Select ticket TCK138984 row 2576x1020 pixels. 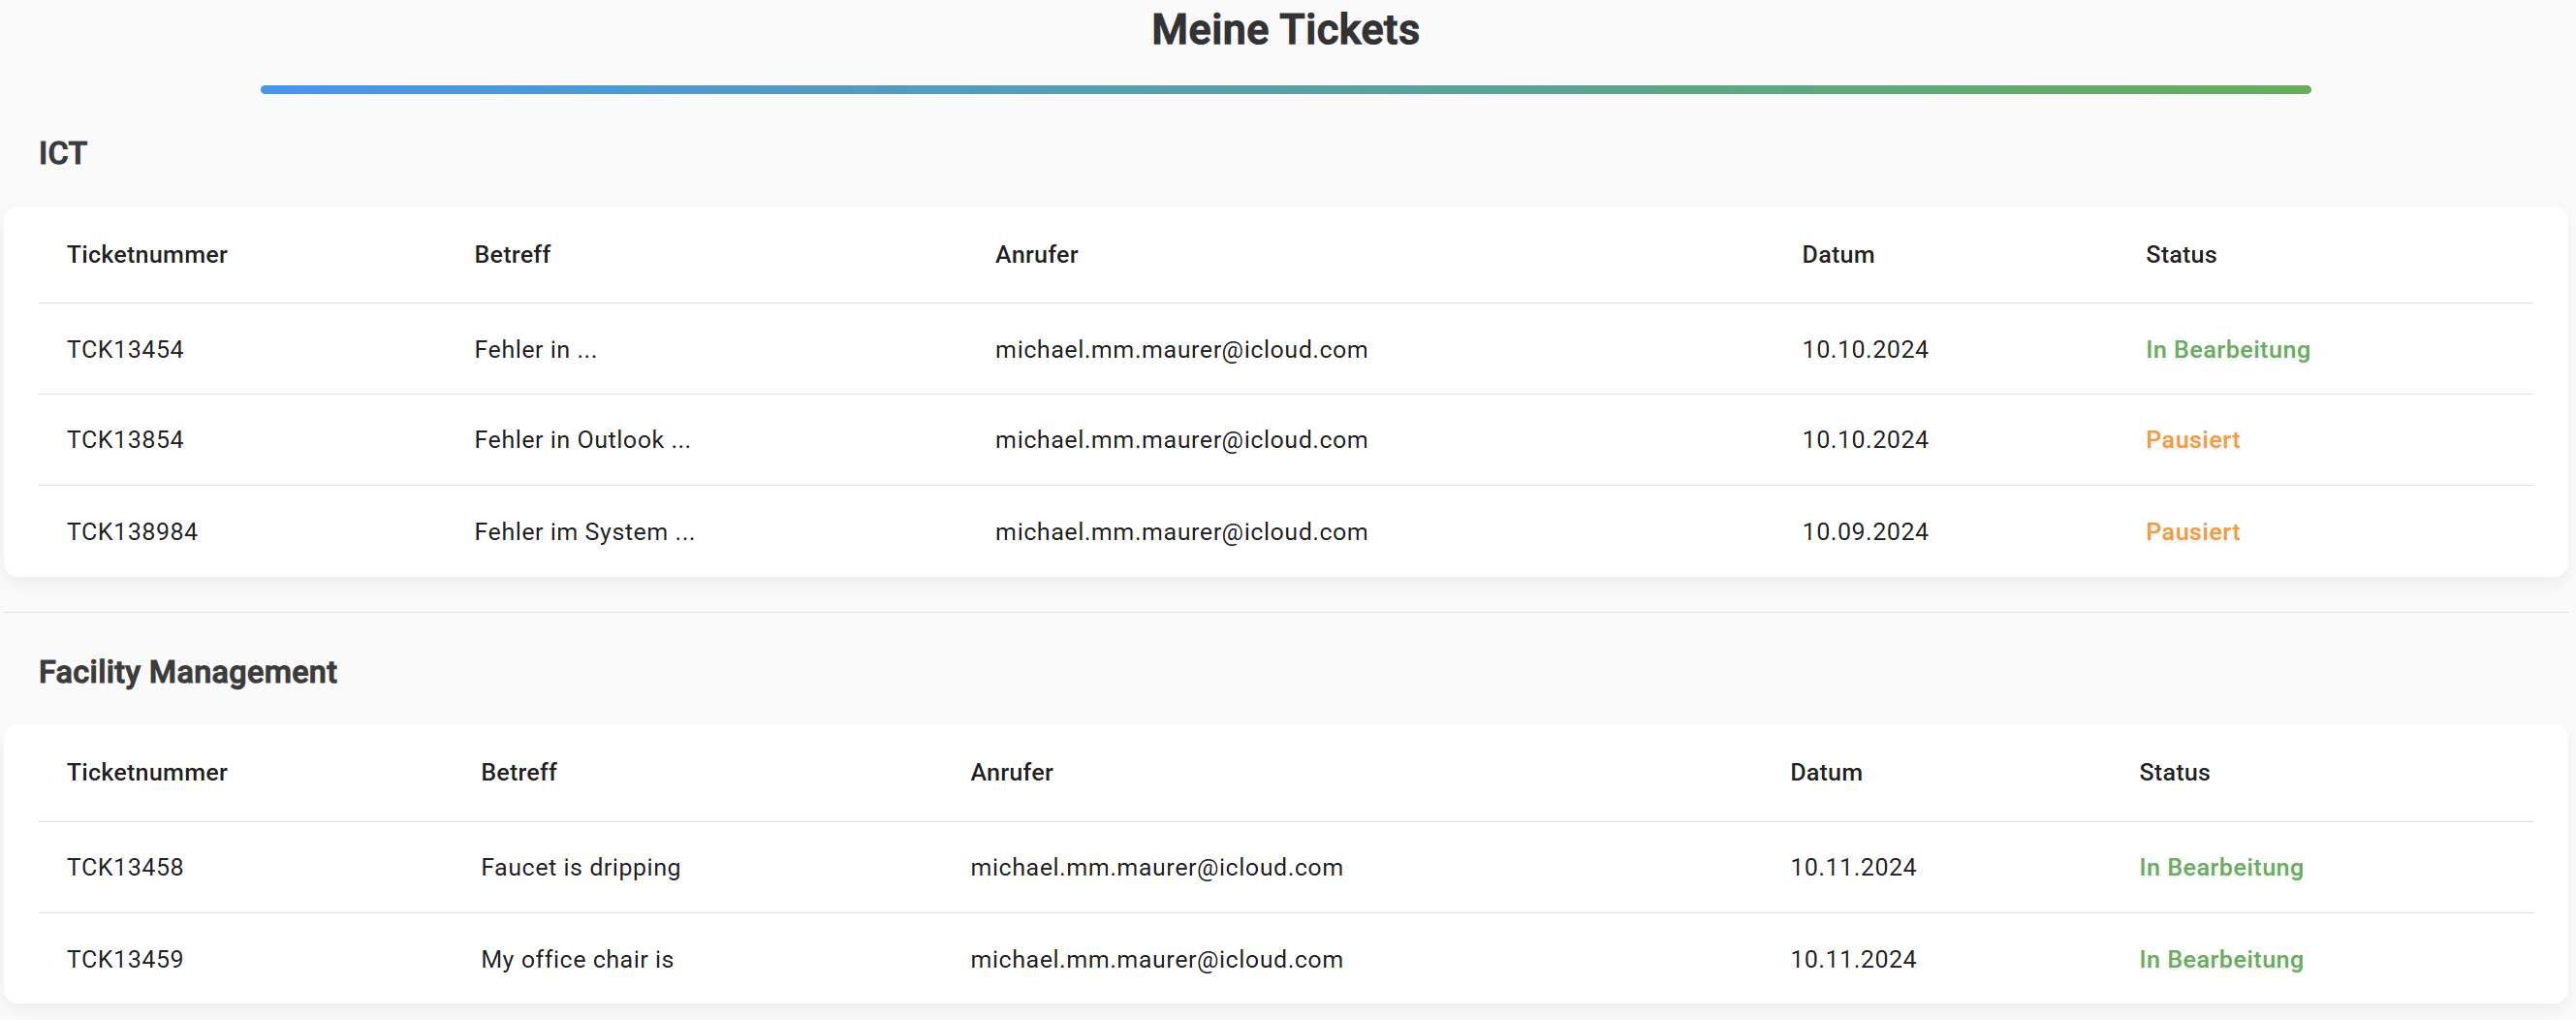pos(133,531)
